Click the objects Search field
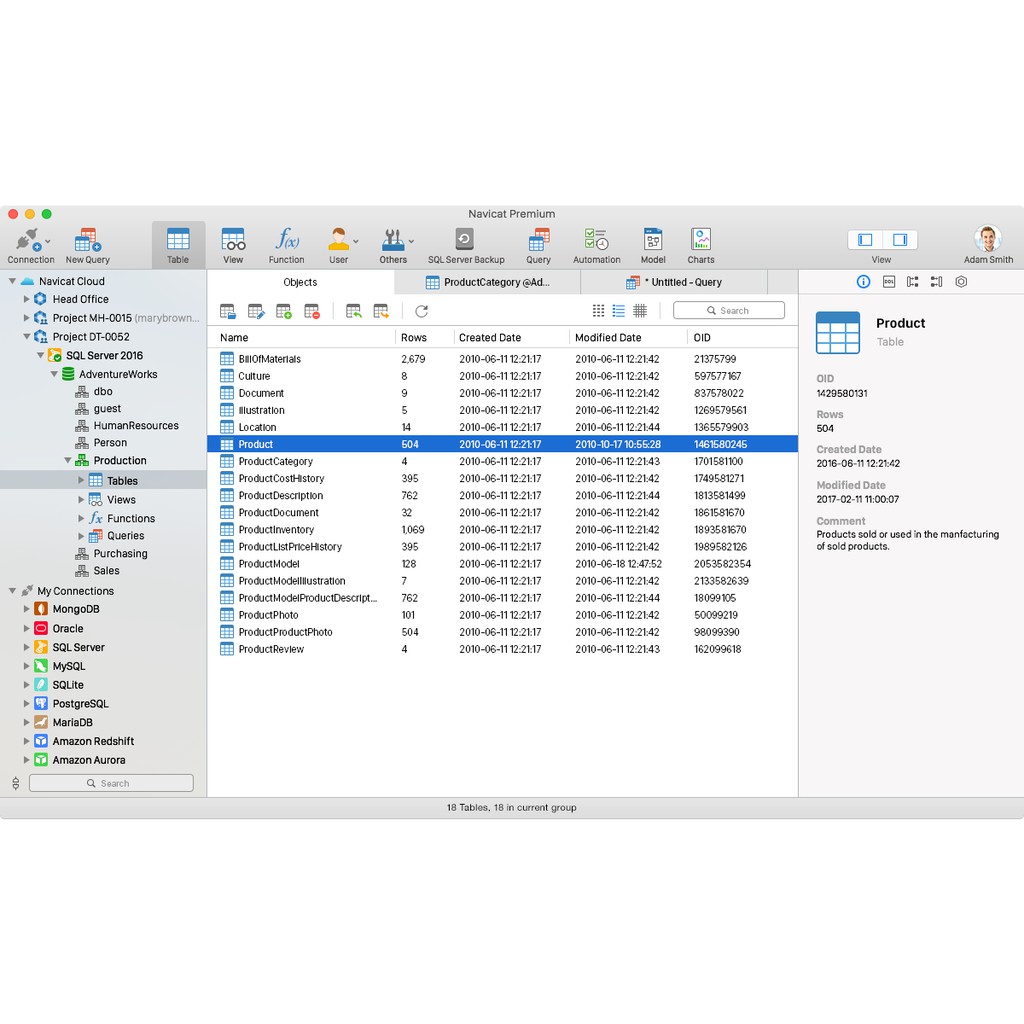This screenshot has height=1024, width=1024. [x=729, y=311]
